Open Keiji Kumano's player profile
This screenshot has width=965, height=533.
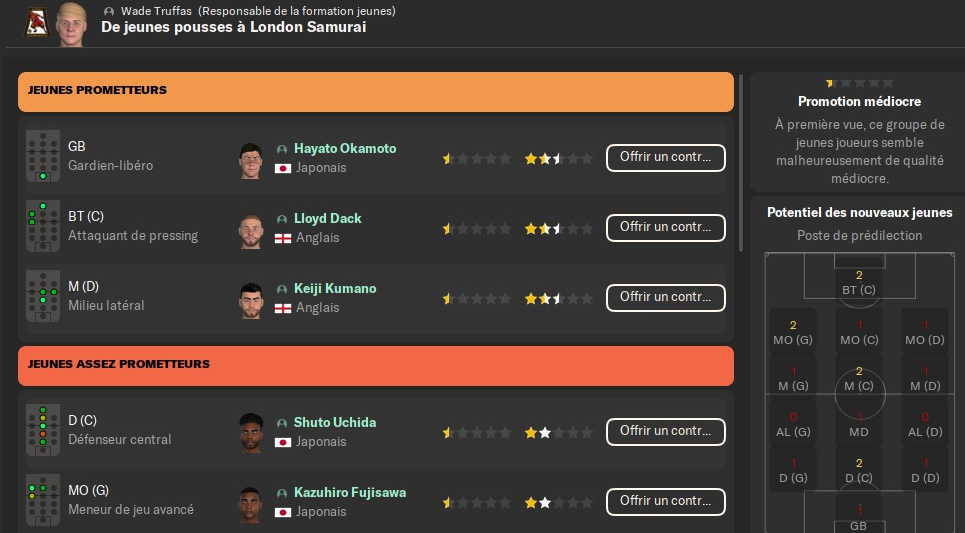coord(335,289)
